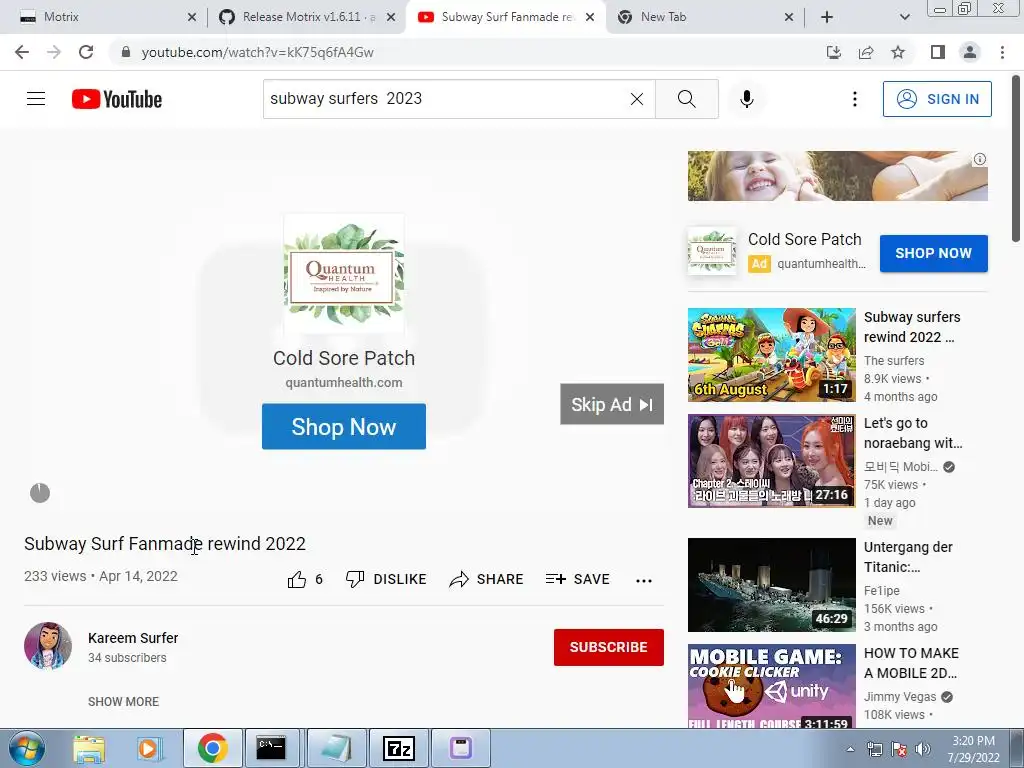Click the smiling child banner ad image
The height and width of the screenshot is (768, 1024).
click(837, 176)
